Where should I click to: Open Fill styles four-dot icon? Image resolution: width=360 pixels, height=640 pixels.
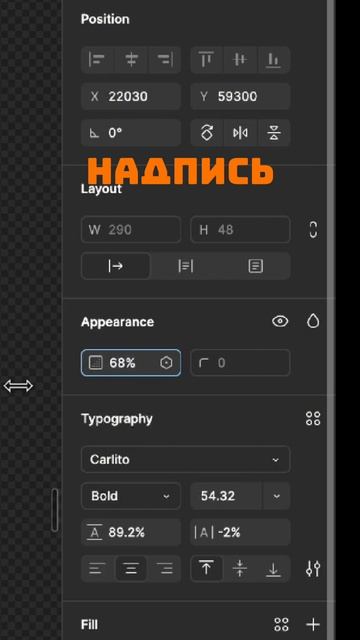(281, 624)
